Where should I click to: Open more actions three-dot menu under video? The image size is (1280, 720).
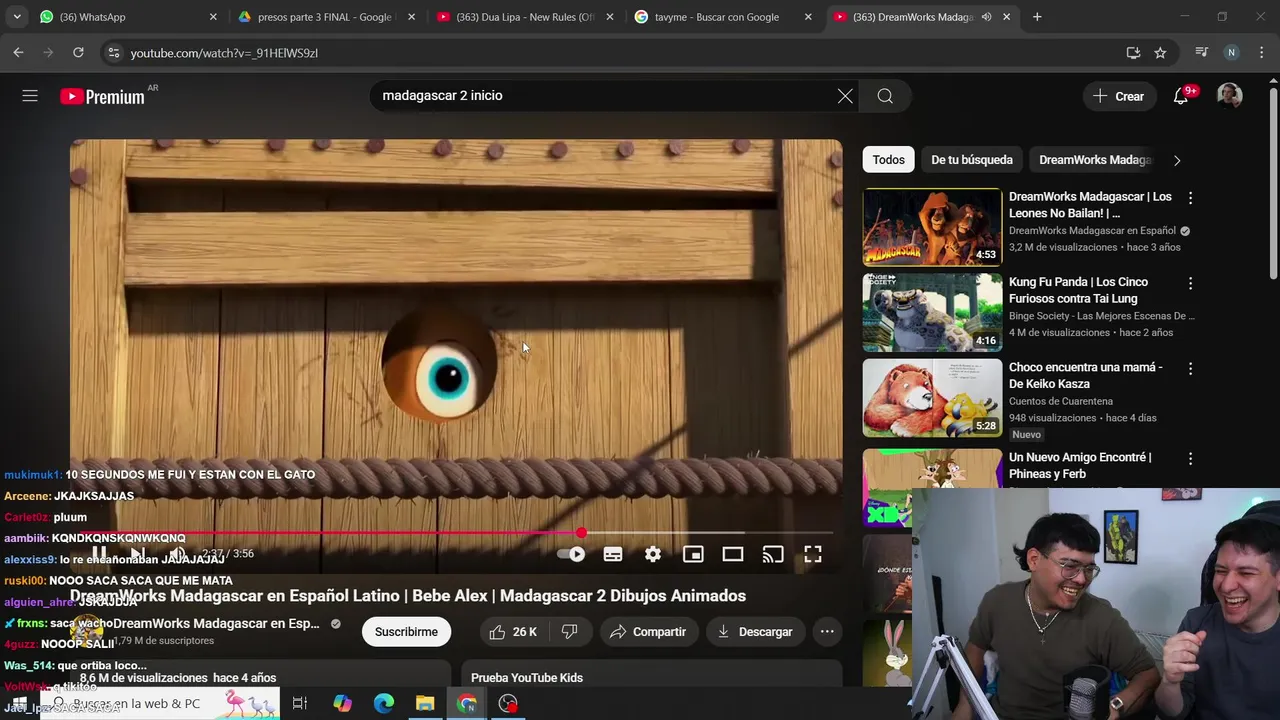coord(827,632)
